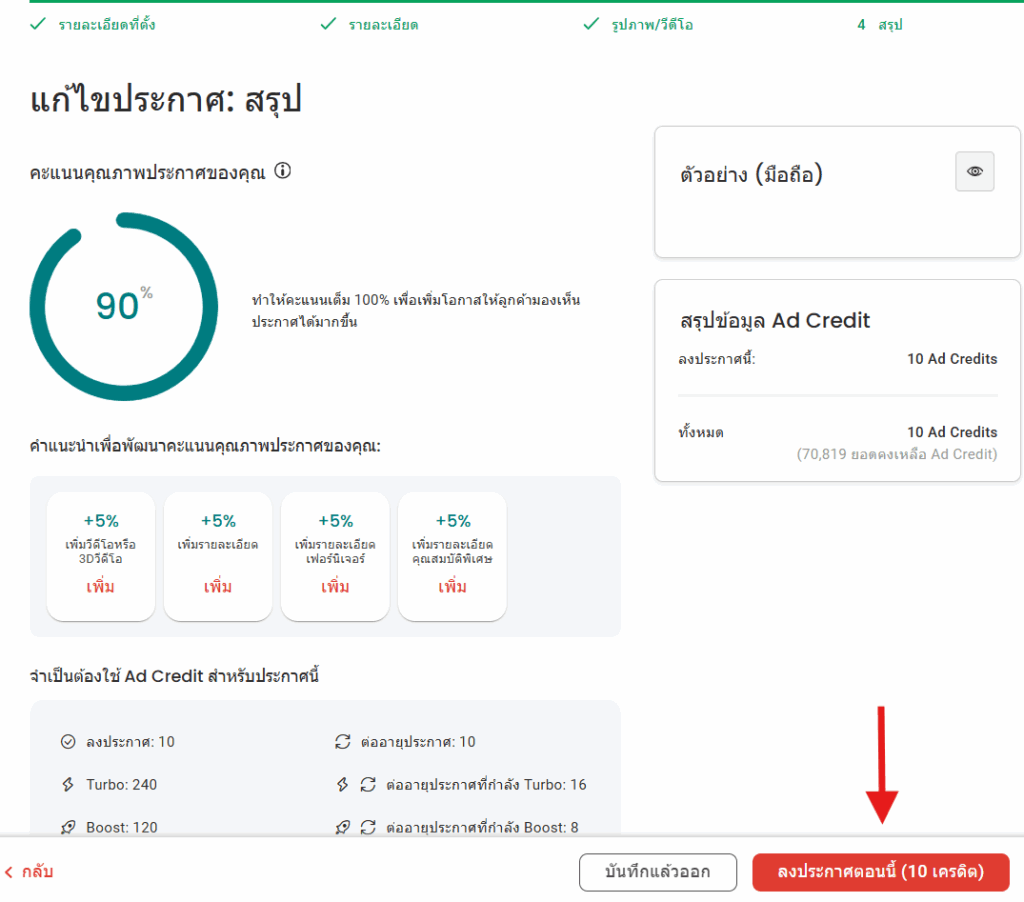The image size is (1024, 902).
Task: Click the red back chevron beside กลับ
Action: (x=10, y=872)
